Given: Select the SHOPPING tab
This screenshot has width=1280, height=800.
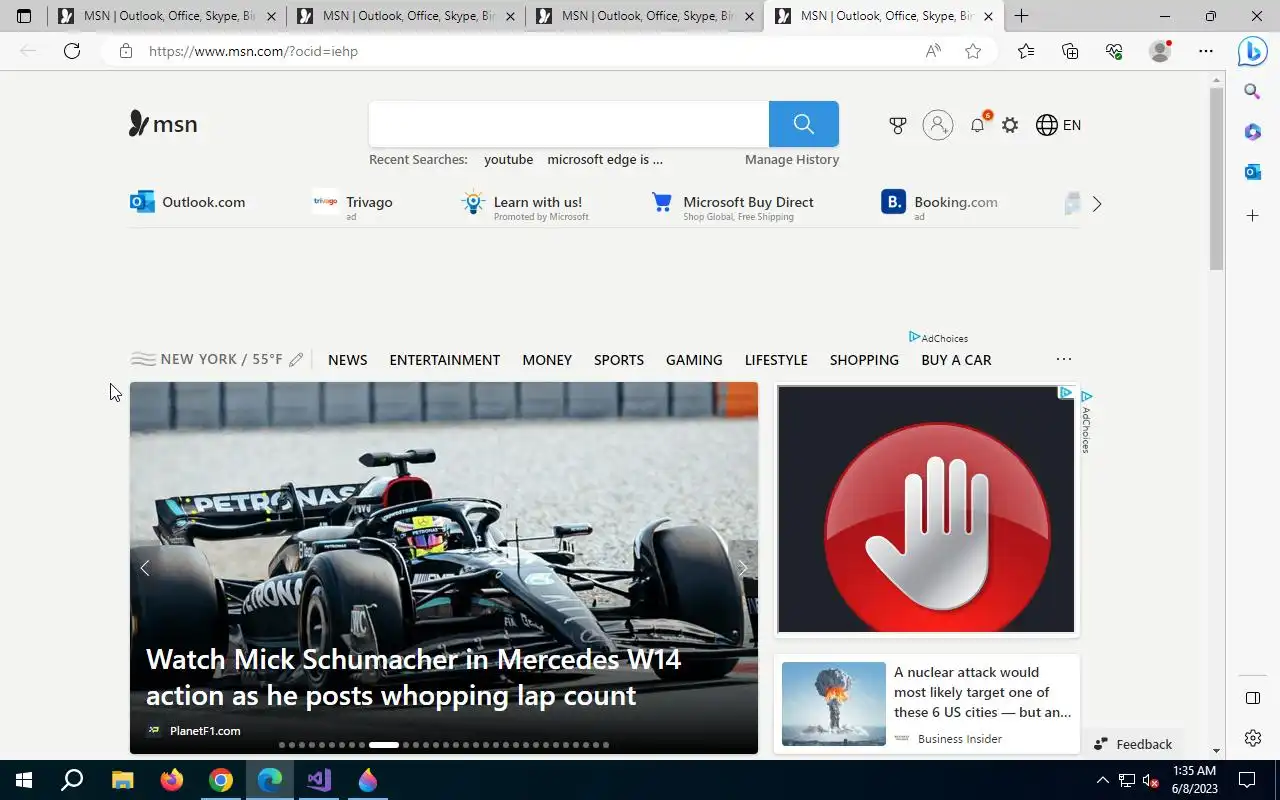Looking at the screenshot, I should (x=864, y=360).
